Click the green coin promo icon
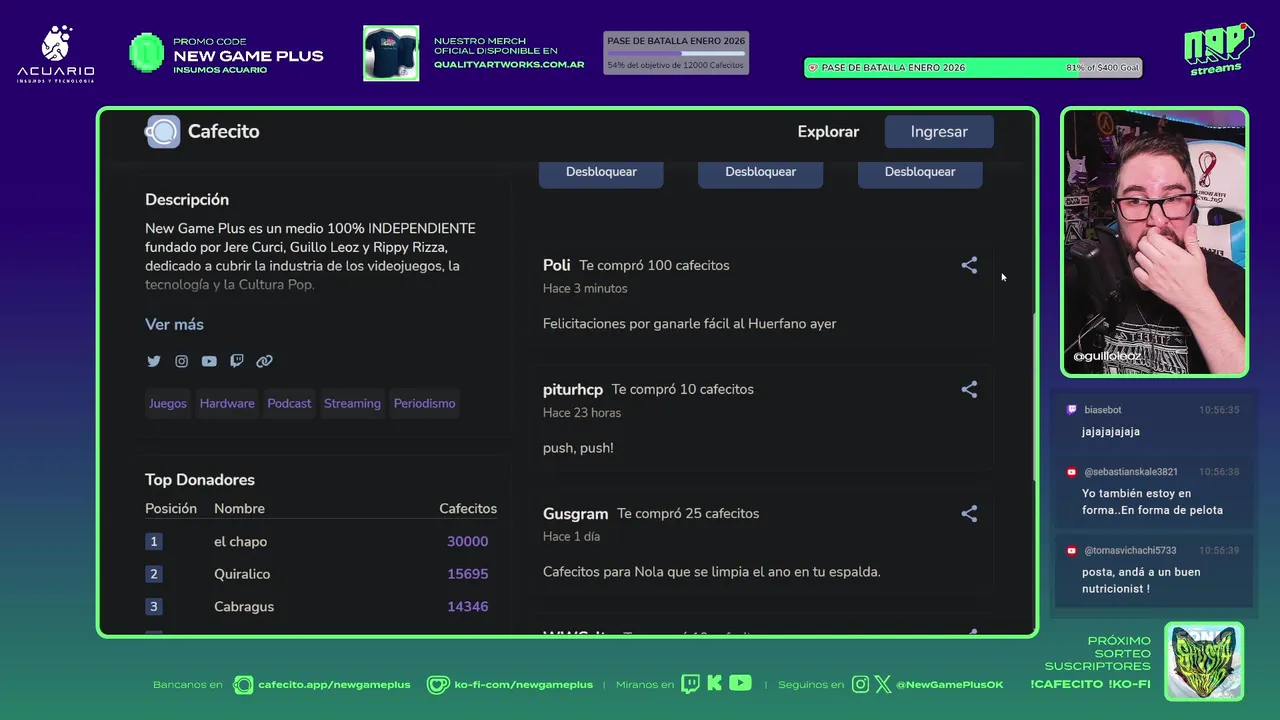 click(x=147, y=53)
